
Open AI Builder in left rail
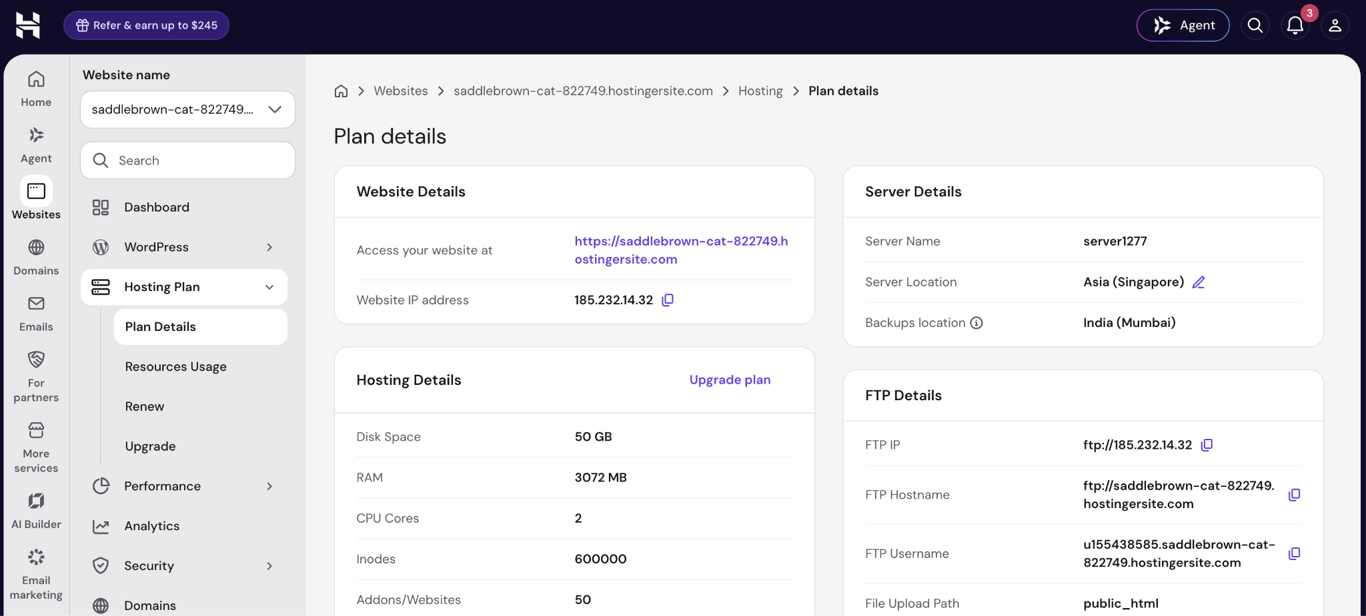tap(36, 510)
